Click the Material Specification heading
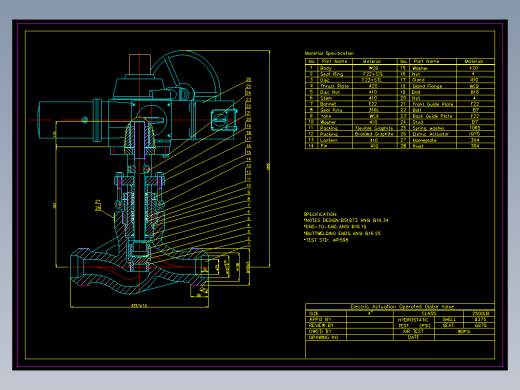The height and width of the screenshot is (390, 520). pyautogui.click(x=329, y=53)
